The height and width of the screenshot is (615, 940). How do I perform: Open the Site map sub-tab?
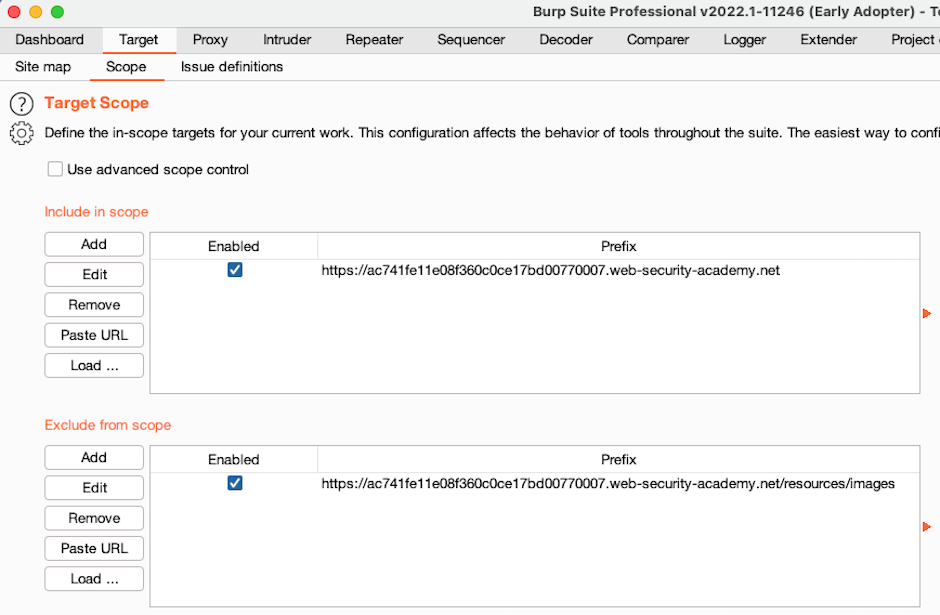point(43,67)
